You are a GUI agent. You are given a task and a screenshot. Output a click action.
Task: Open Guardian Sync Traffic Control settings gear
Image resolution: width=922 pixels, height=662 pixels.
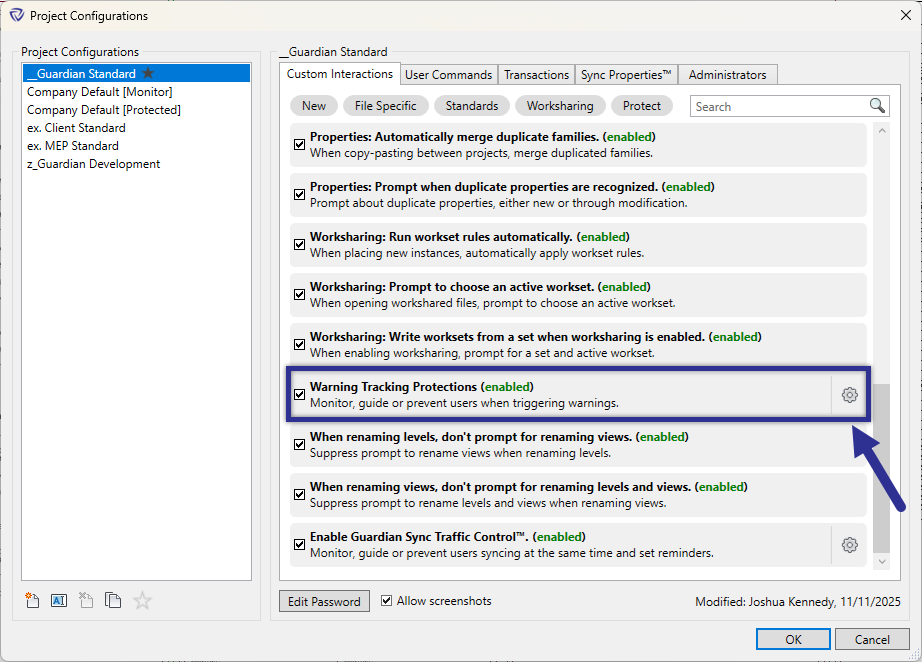tap(849, 545)
